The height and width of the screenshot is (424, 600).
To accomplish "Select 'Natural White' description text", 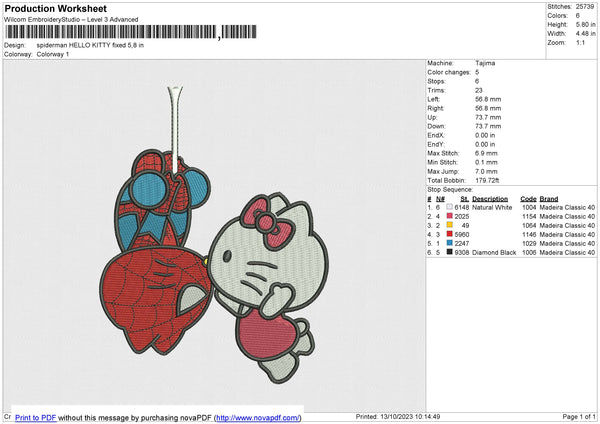I will (x=492, y=207).
